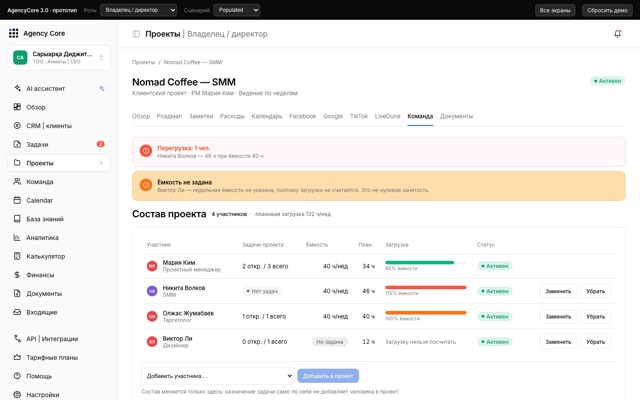
Task: Open Calendar in the sidebar
Action: pos(59,200)
